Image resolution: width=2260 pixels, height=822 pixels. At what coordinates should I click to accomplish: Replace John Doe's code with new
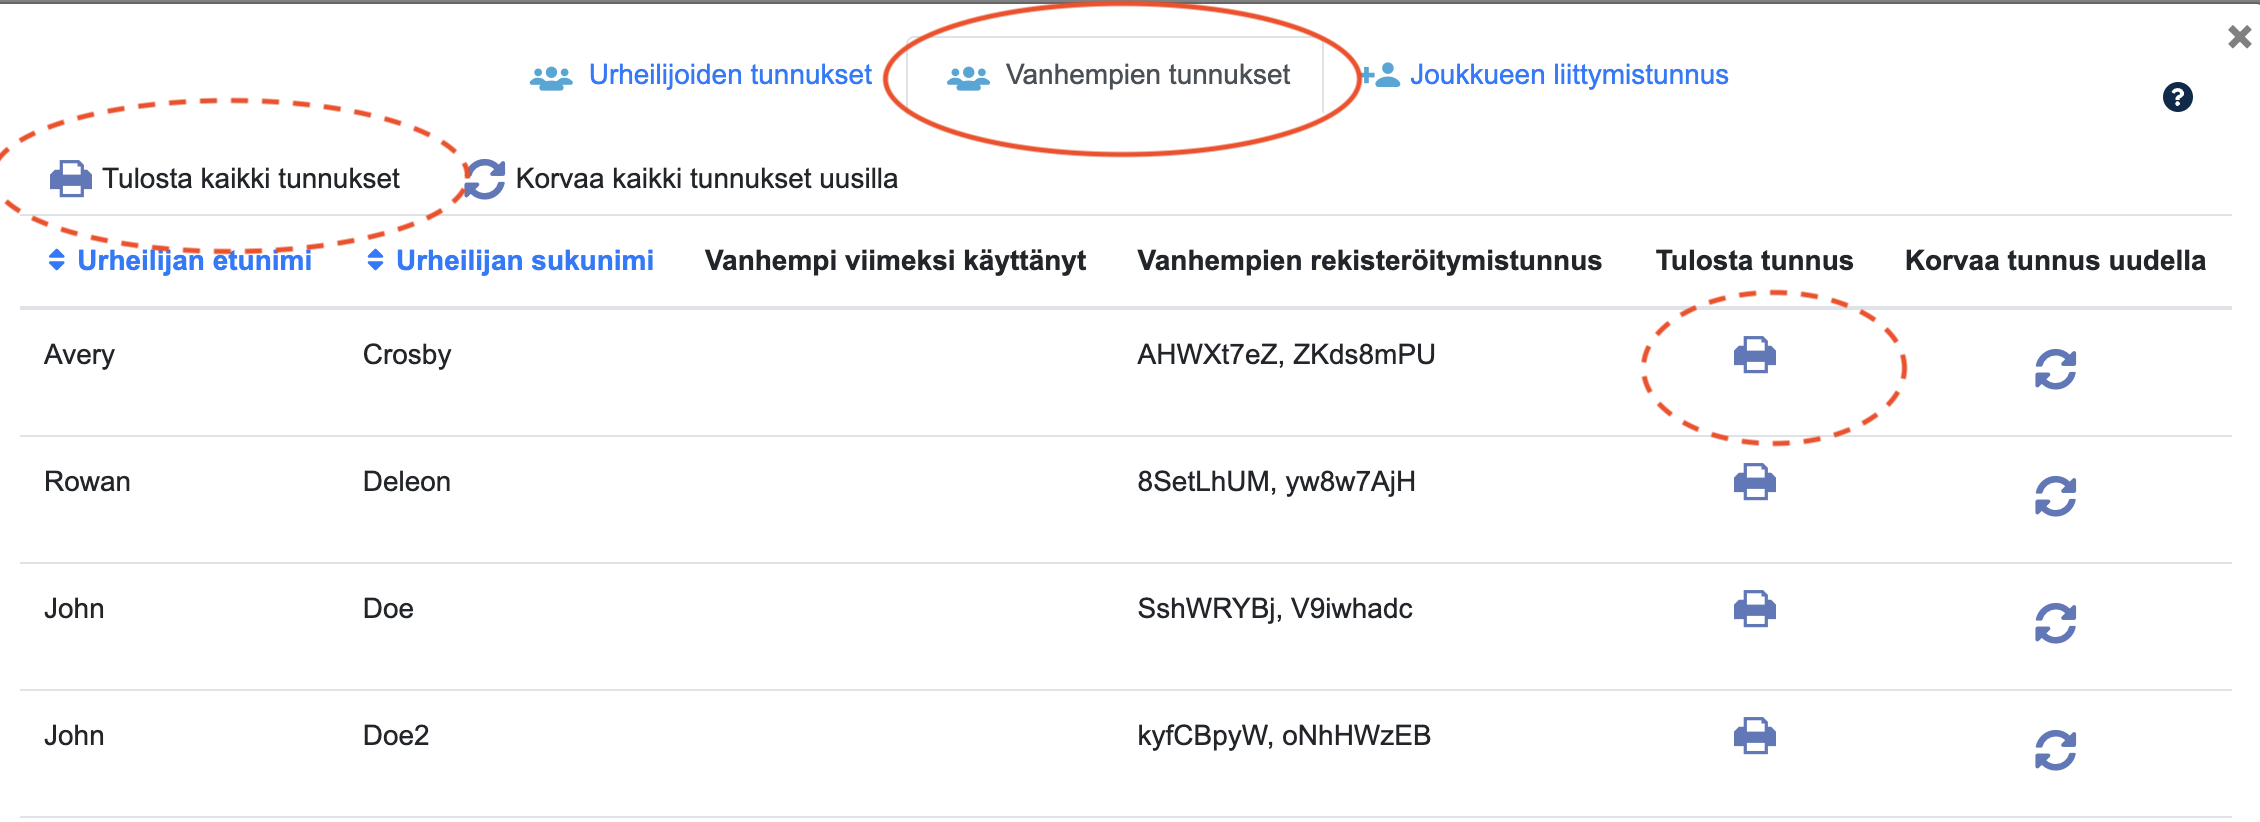click(2055, 623)
